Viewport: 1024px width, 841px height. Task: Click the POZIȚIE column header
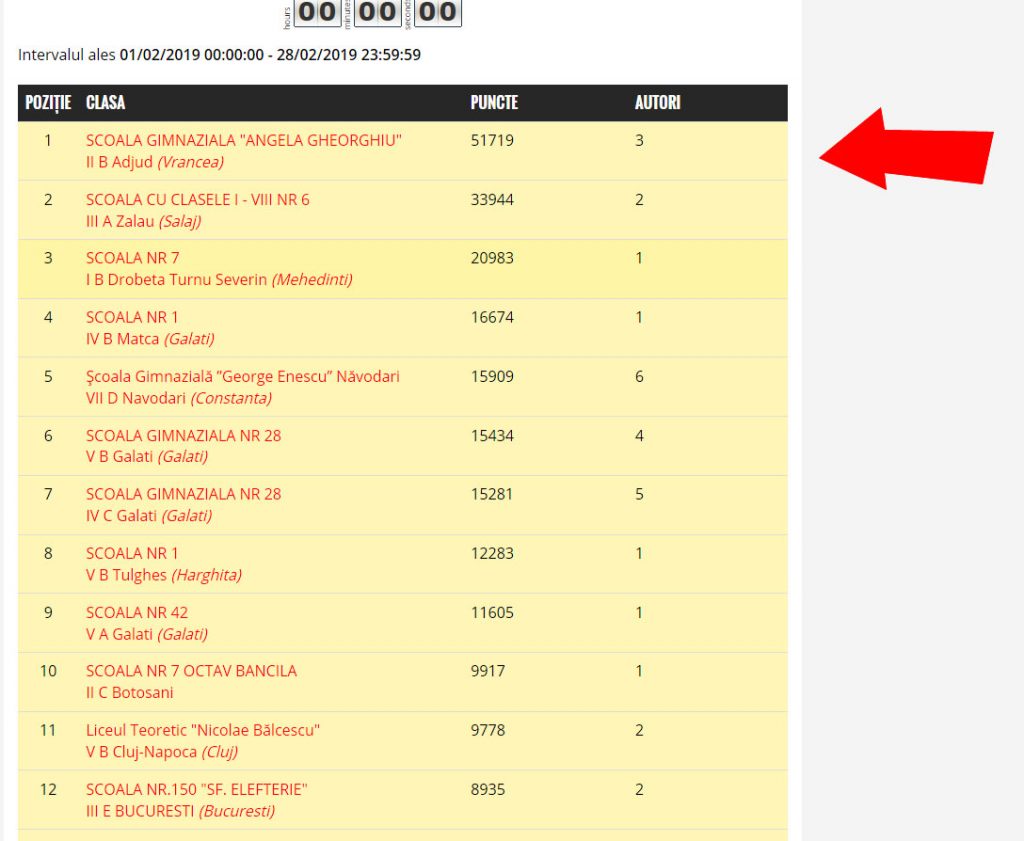(48, 103)
